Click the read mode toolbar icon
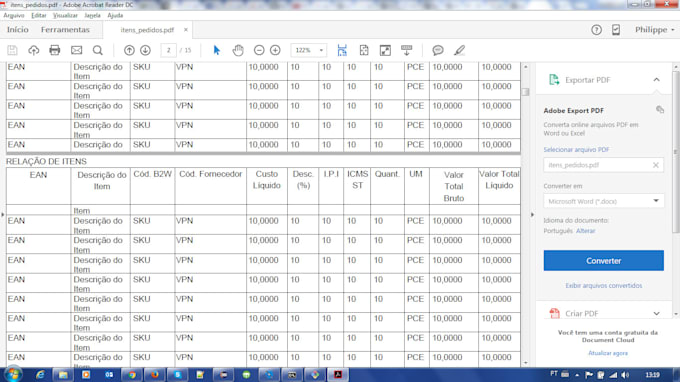680x382 pixels. coord(406,50)
